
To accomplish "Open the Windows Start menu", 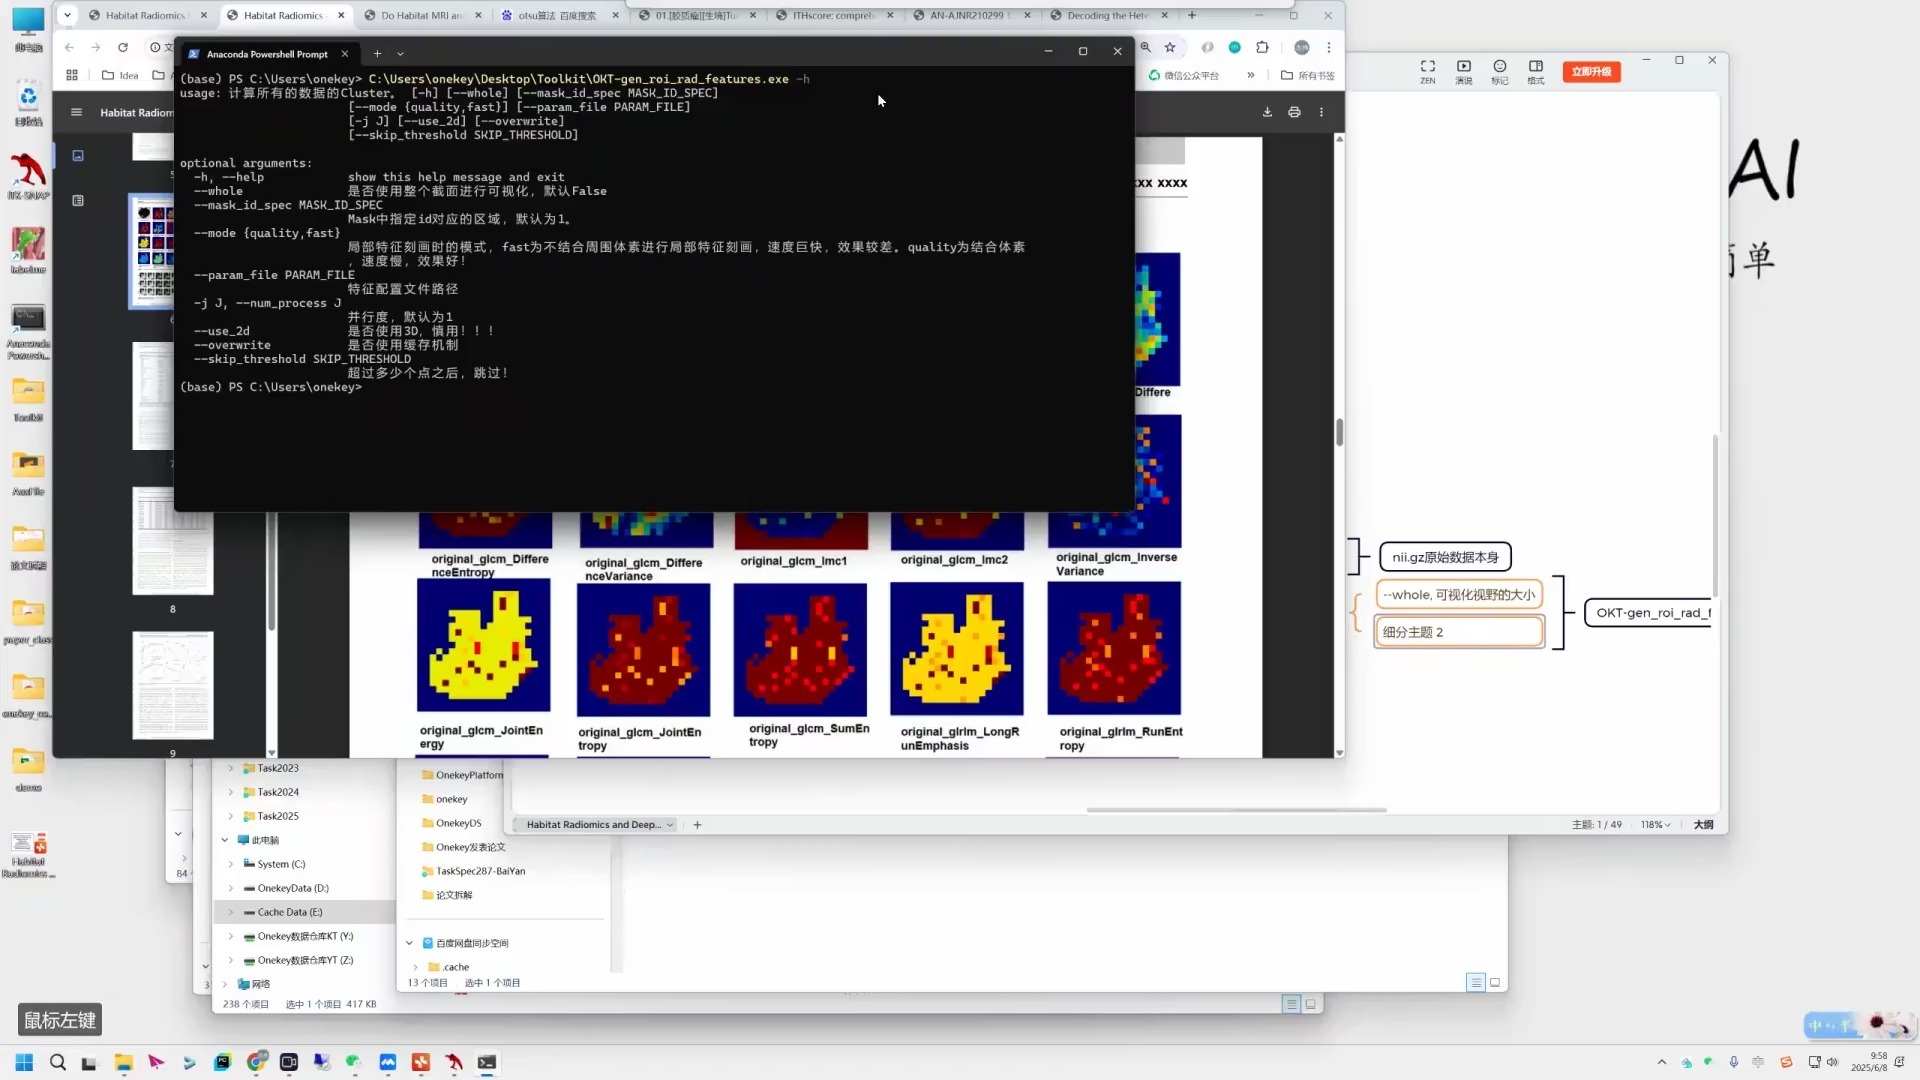I will coord(24,1062).
